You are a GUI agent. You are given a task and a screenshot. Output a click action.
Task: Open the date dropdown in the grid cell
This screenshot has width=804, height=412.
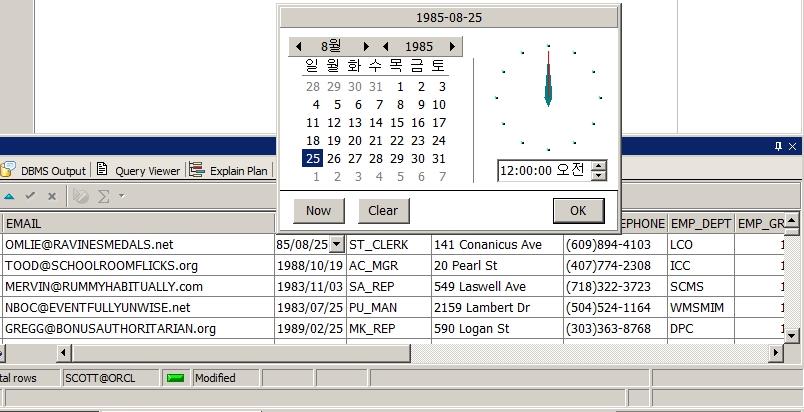tap(336, 244)
